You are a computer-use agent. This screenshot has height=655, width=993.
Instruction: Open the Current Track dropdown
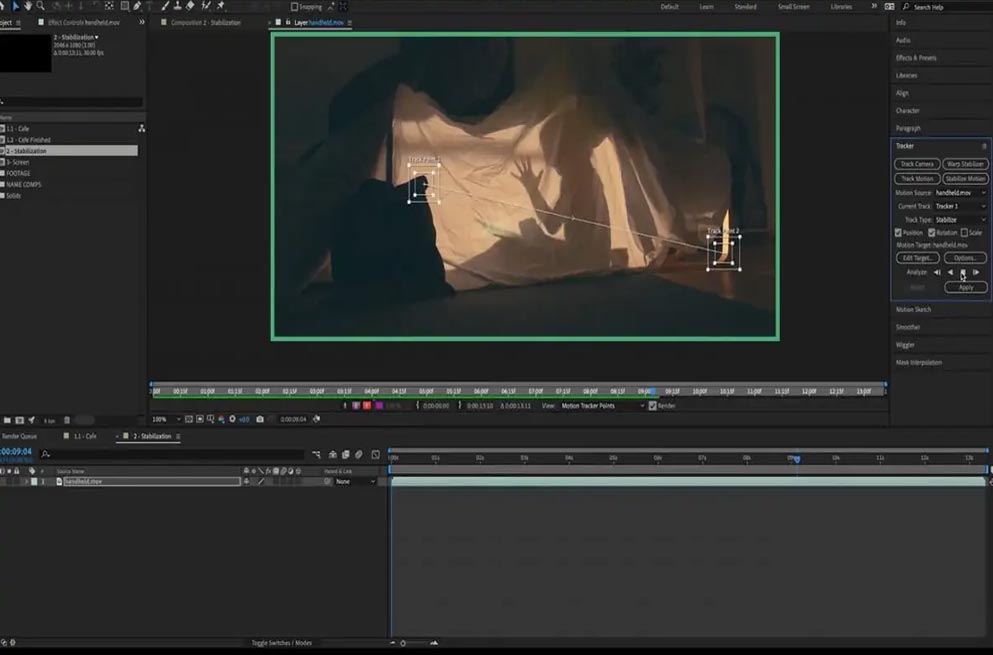(961, 207)
